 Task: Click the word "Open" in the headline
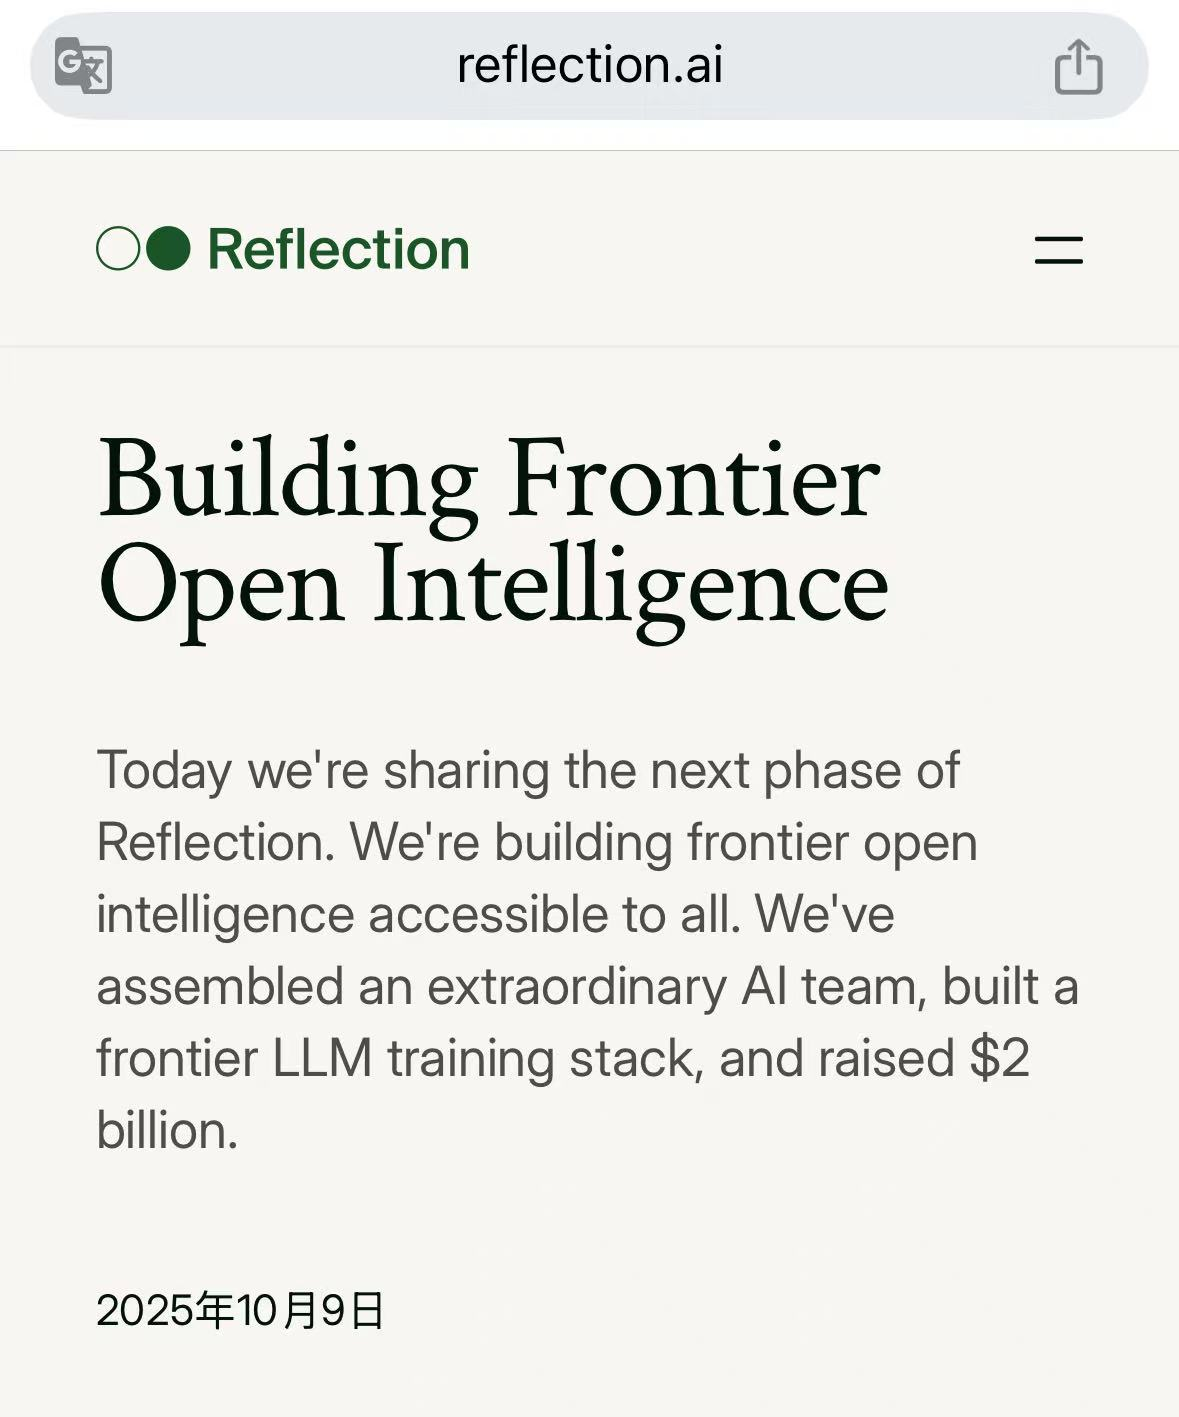coord(221,586)
